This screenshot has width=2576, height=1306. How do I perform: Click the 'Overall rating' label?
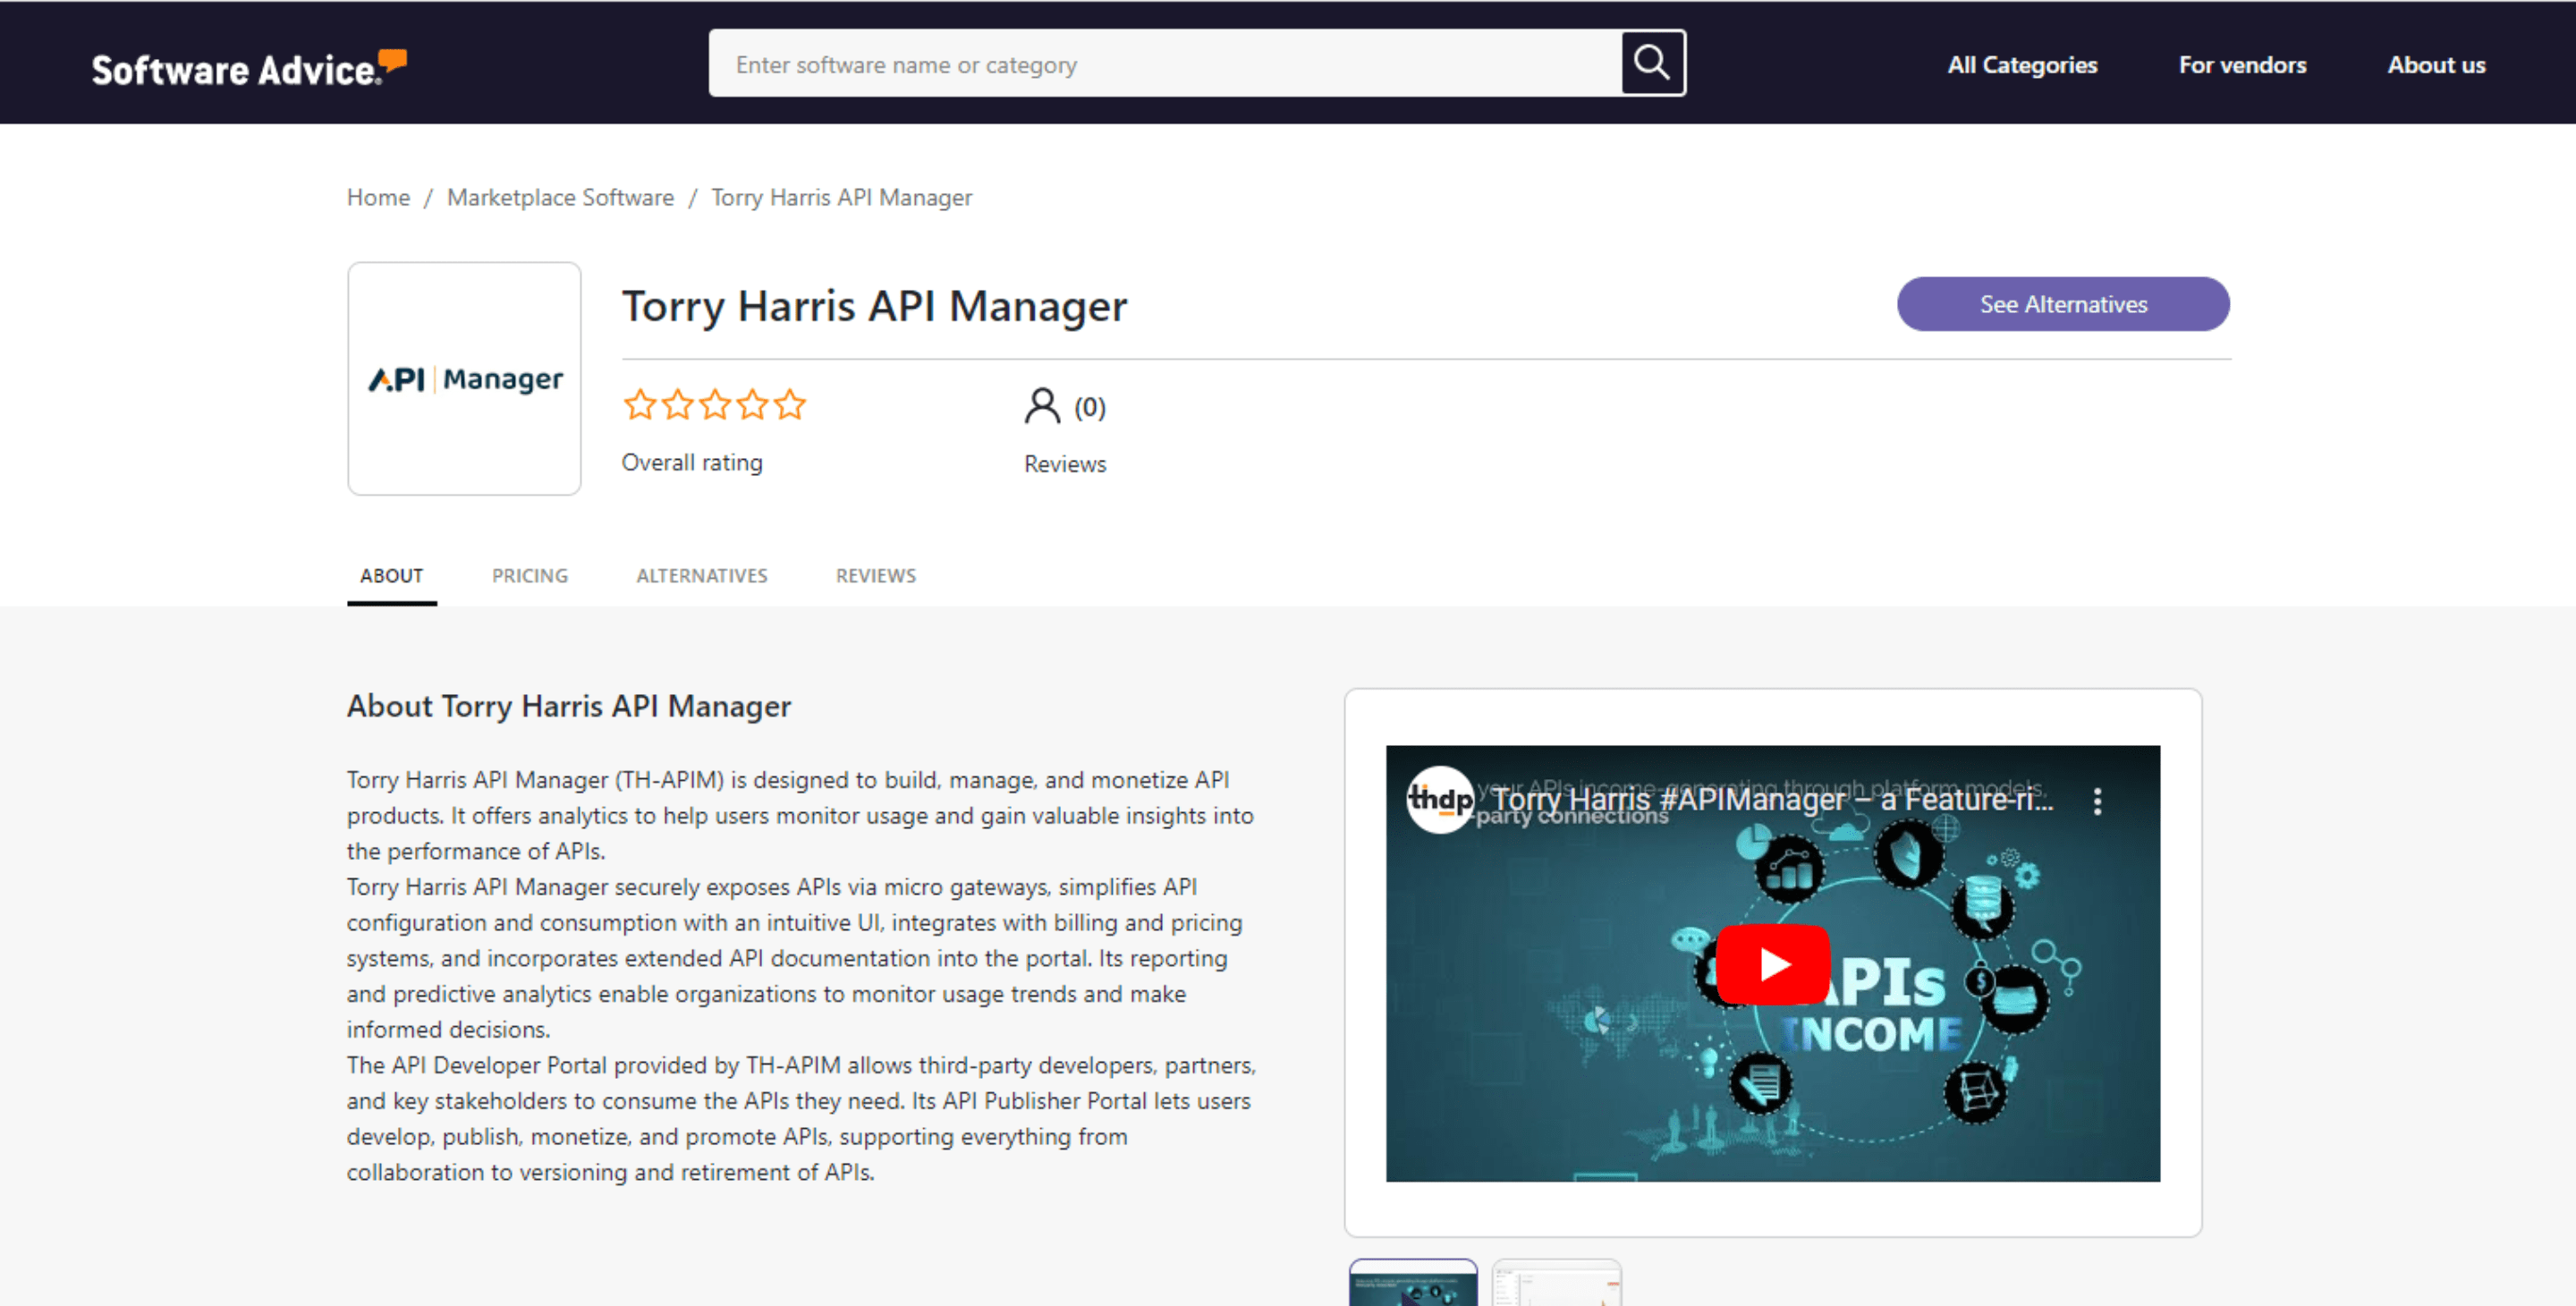coord(691,463)
